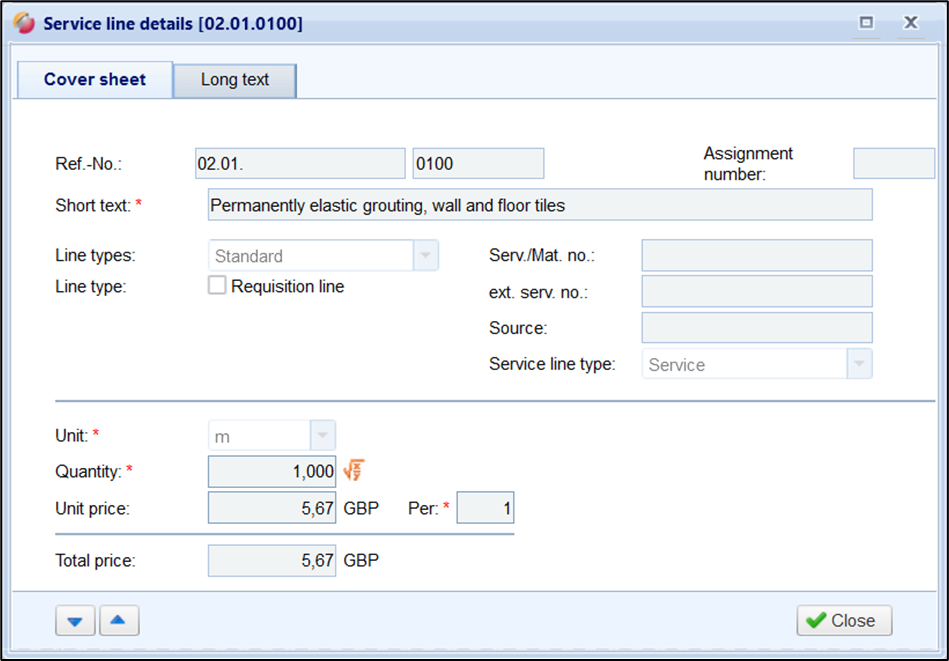Close dialog using title bar X
The image size is (949, 661).
[910, 23]
